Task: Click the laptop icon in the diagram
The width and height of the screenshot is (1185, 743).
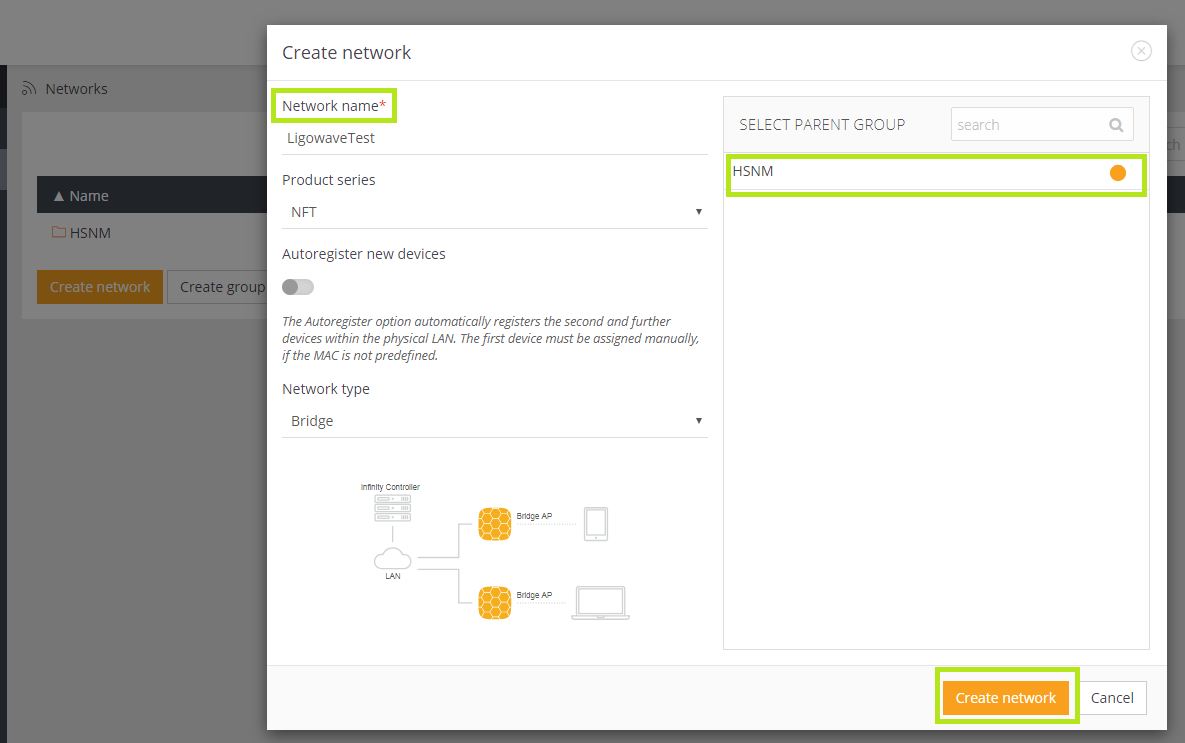Action: point(600,603)
